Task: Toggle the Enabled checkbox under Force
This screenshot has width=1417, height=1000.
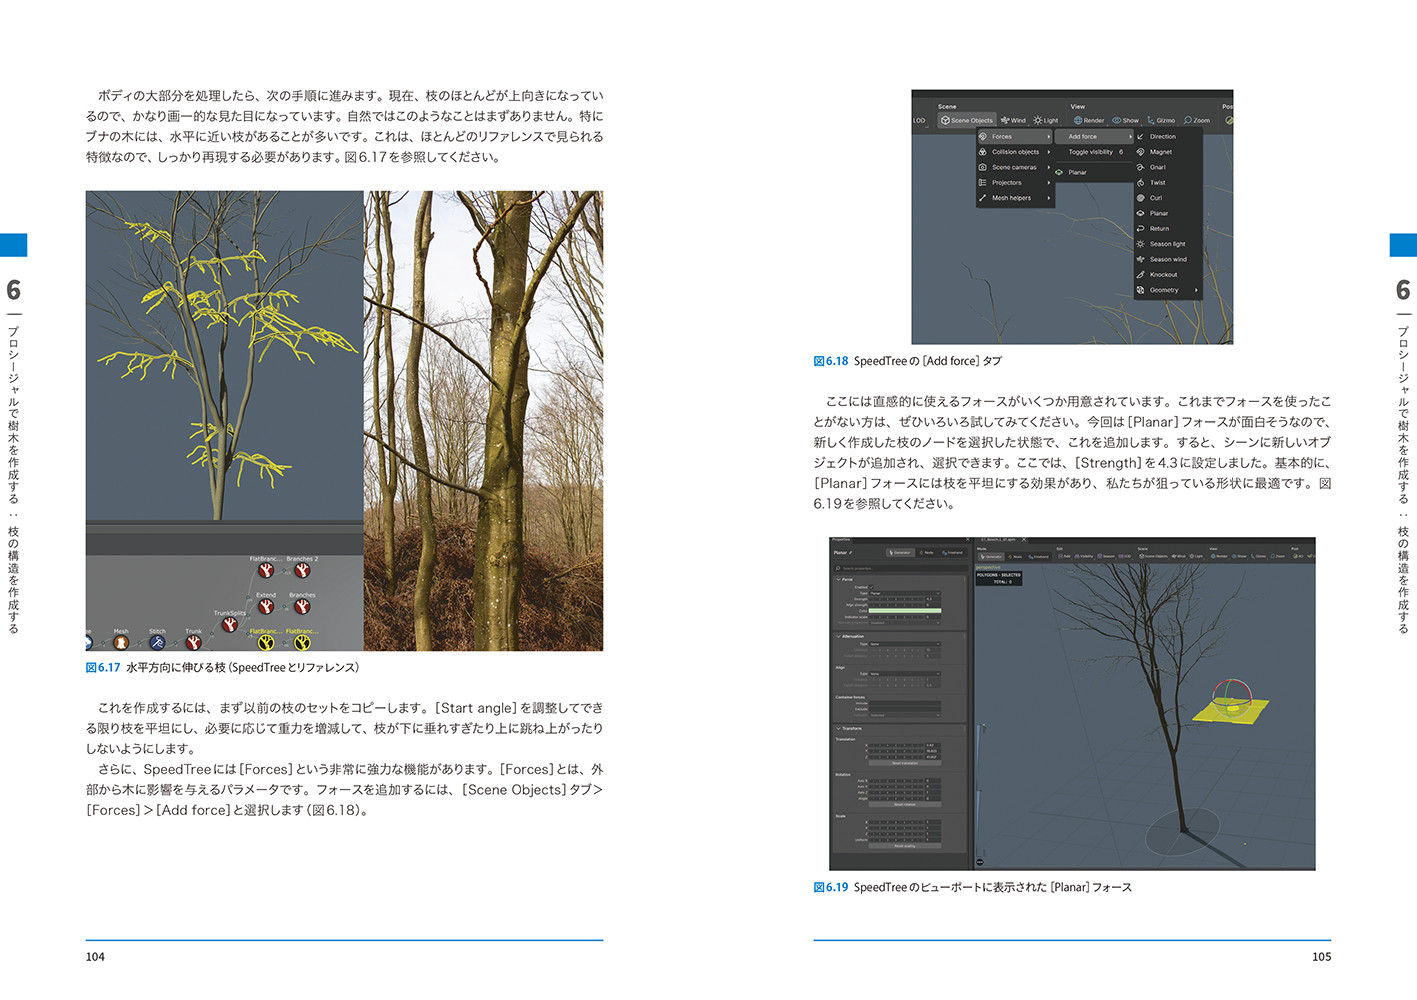Action: (x=871, y=587)
